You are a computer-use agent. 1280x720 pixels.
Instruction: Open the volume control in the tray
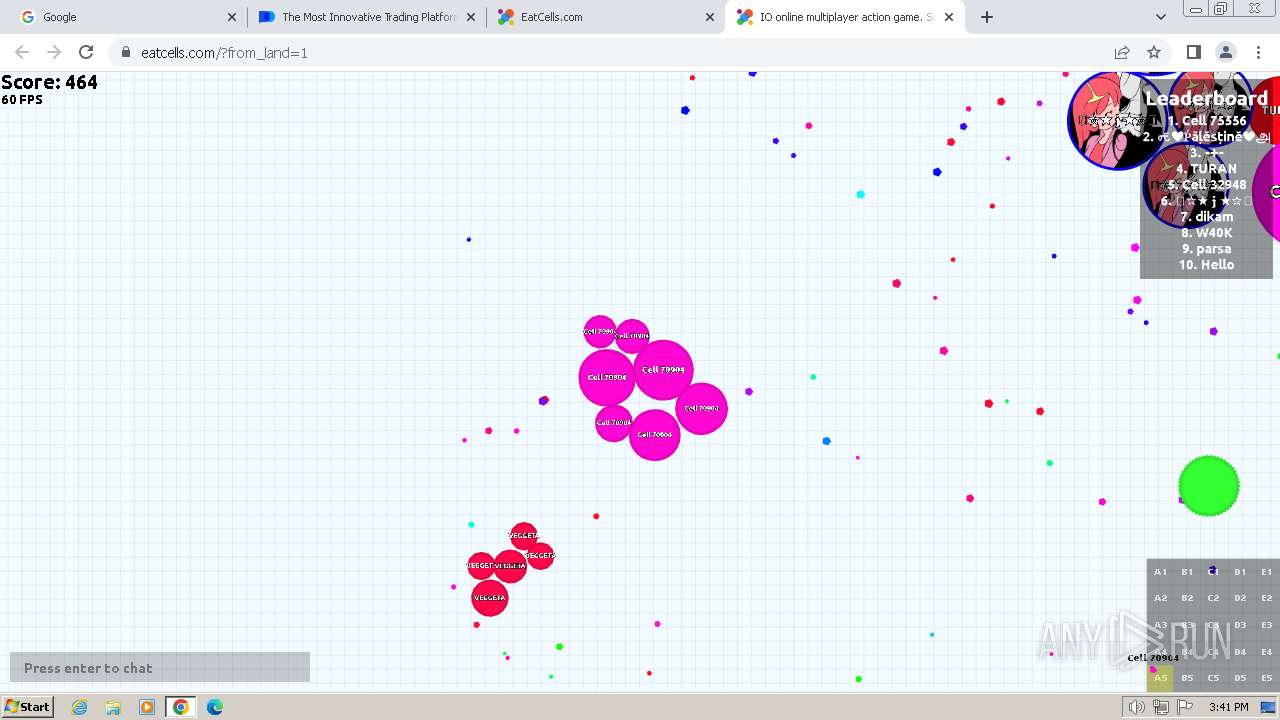(1137, 707)
